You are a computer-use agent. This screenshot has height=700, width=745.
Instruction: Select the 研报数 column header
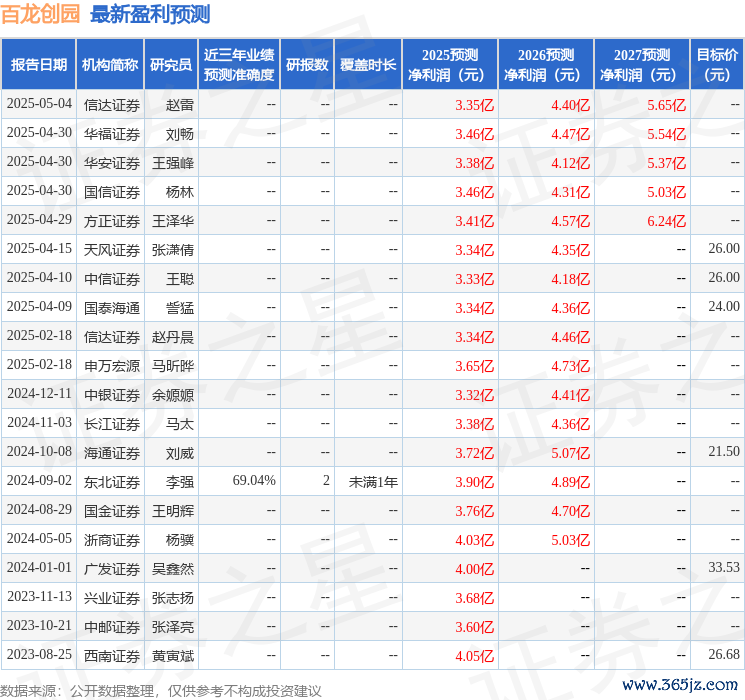coord(307,65)
